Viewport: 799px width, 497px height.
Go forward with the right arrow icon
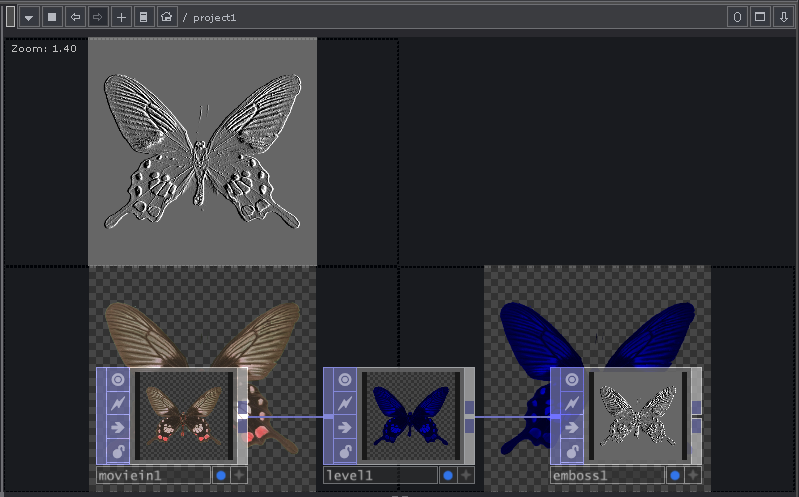point(98,17)
